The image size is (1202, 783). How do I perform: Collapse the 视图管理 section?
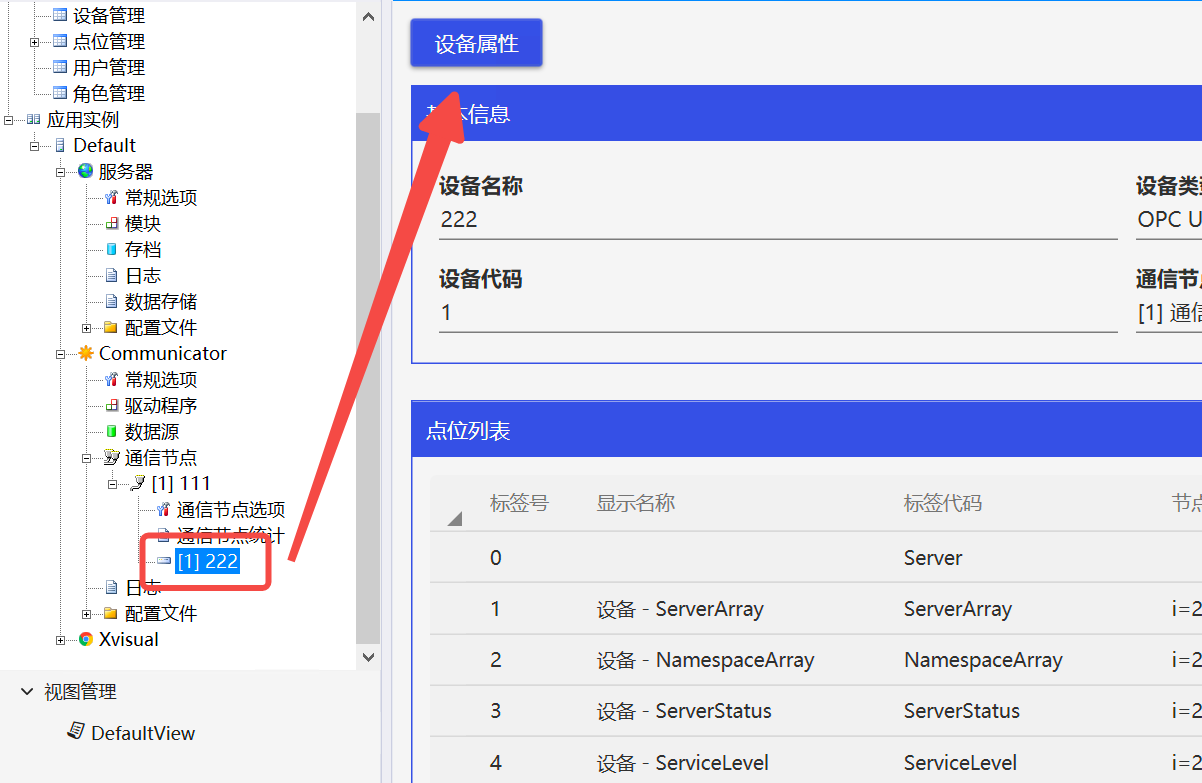tap(26, 691)
